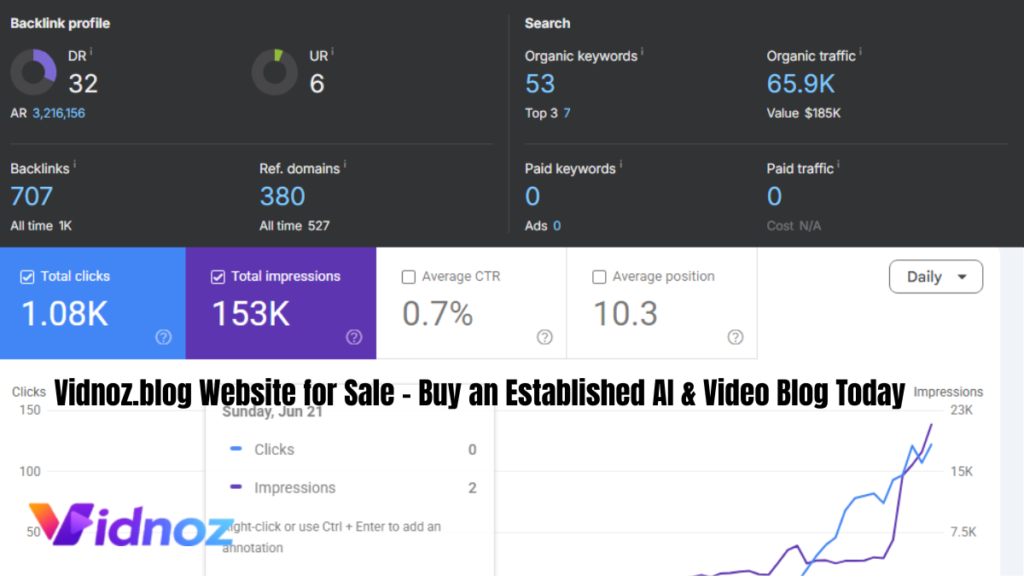The height and width of the screenshot is (576, 1024).
Task: Click the annotation hint text in tooltip
Action: coord(332,537)
